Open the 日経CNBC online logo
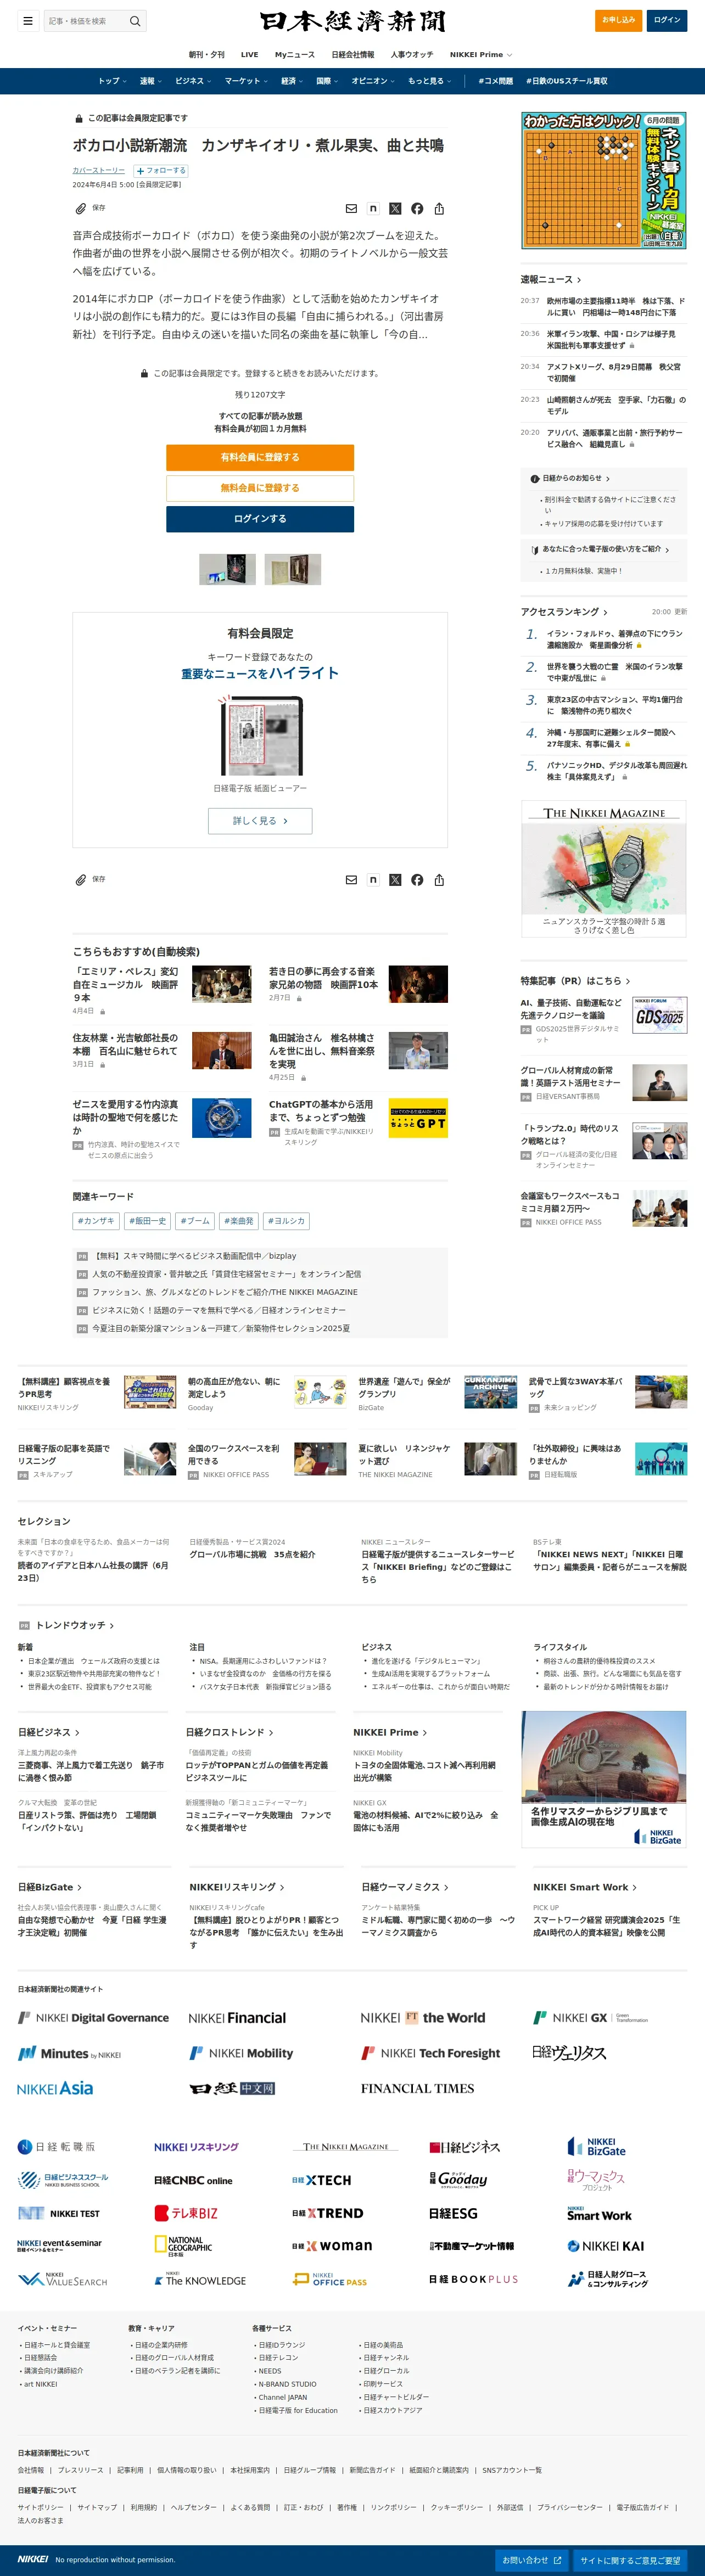 coord(193,2180)
